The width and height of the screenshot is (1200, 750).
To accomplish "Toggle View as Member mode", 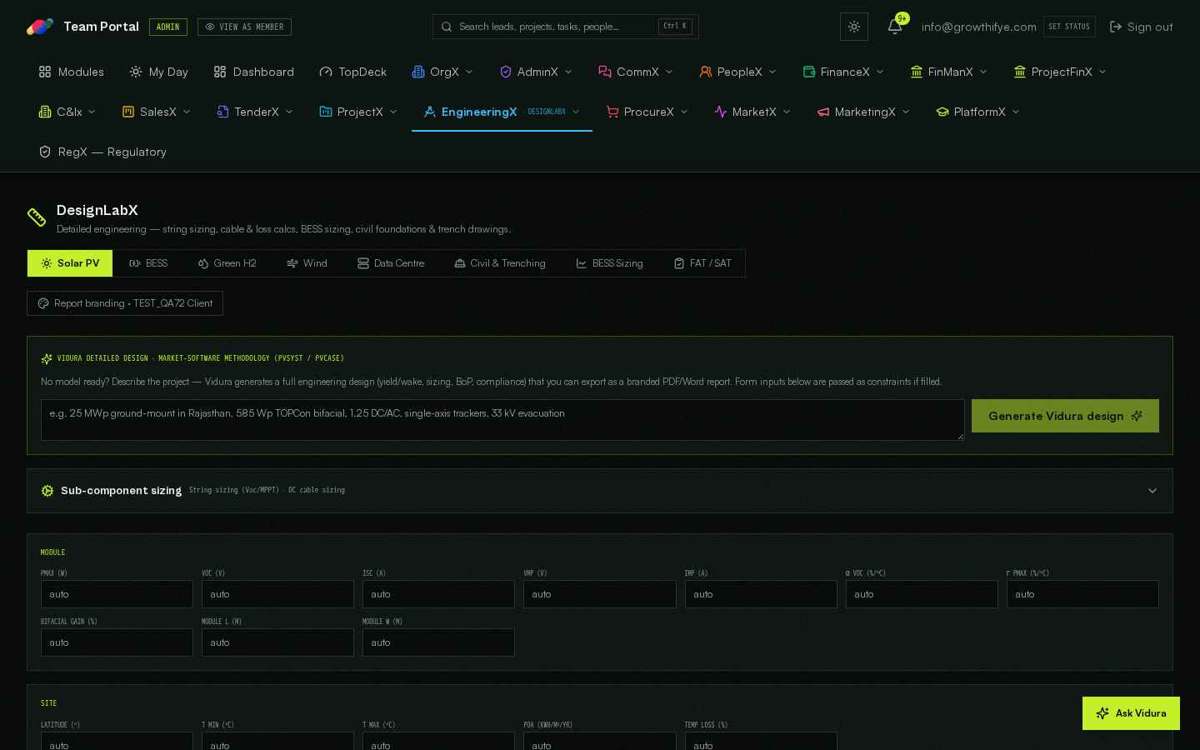I will pyautogui.click(x=245, y=27).
